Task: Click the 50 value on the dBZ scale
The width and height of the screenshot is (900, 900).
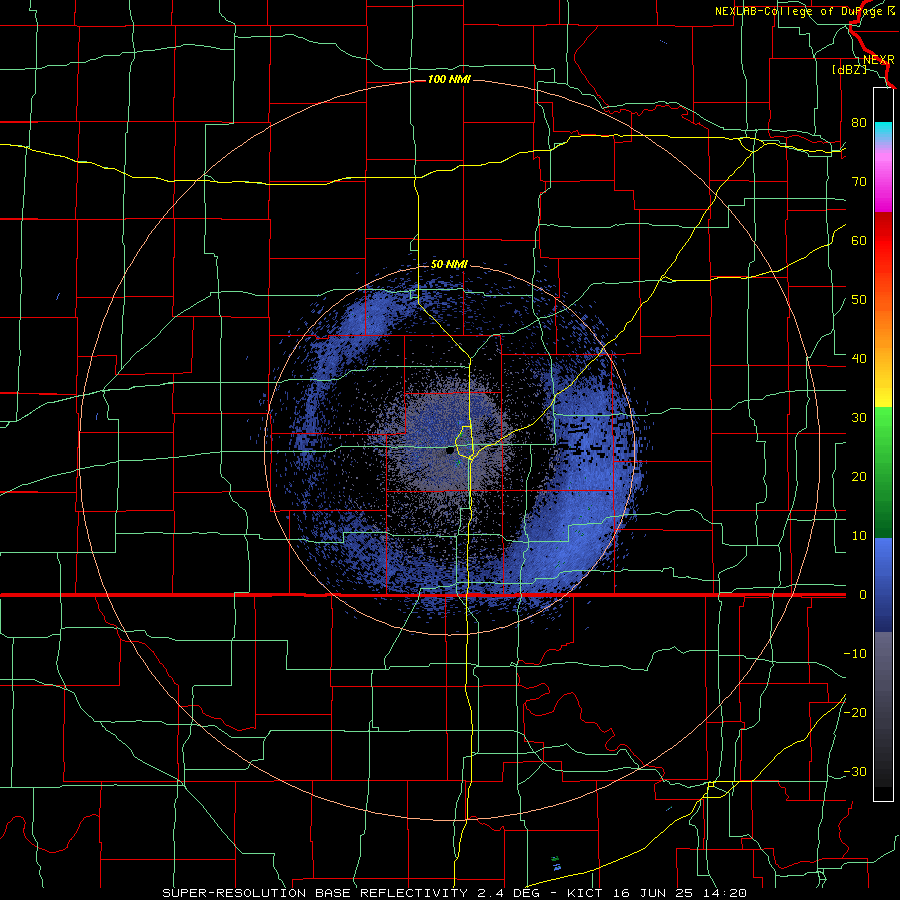Action: click(x=859, y=300)
